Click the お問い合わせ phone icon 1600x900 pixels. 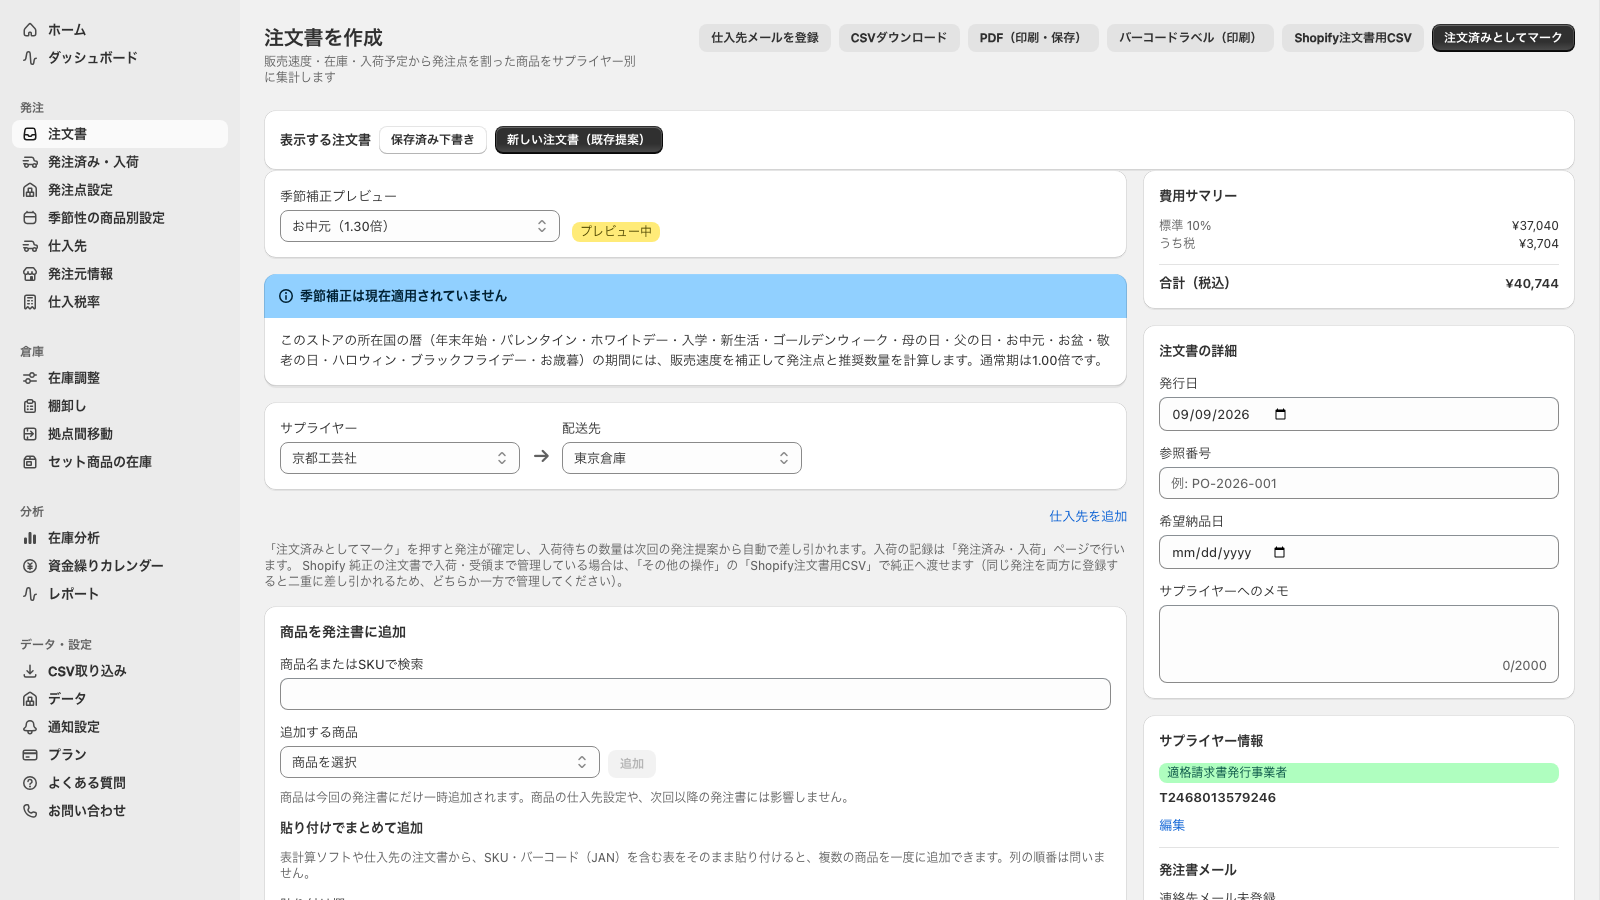[x=30, y=811]
